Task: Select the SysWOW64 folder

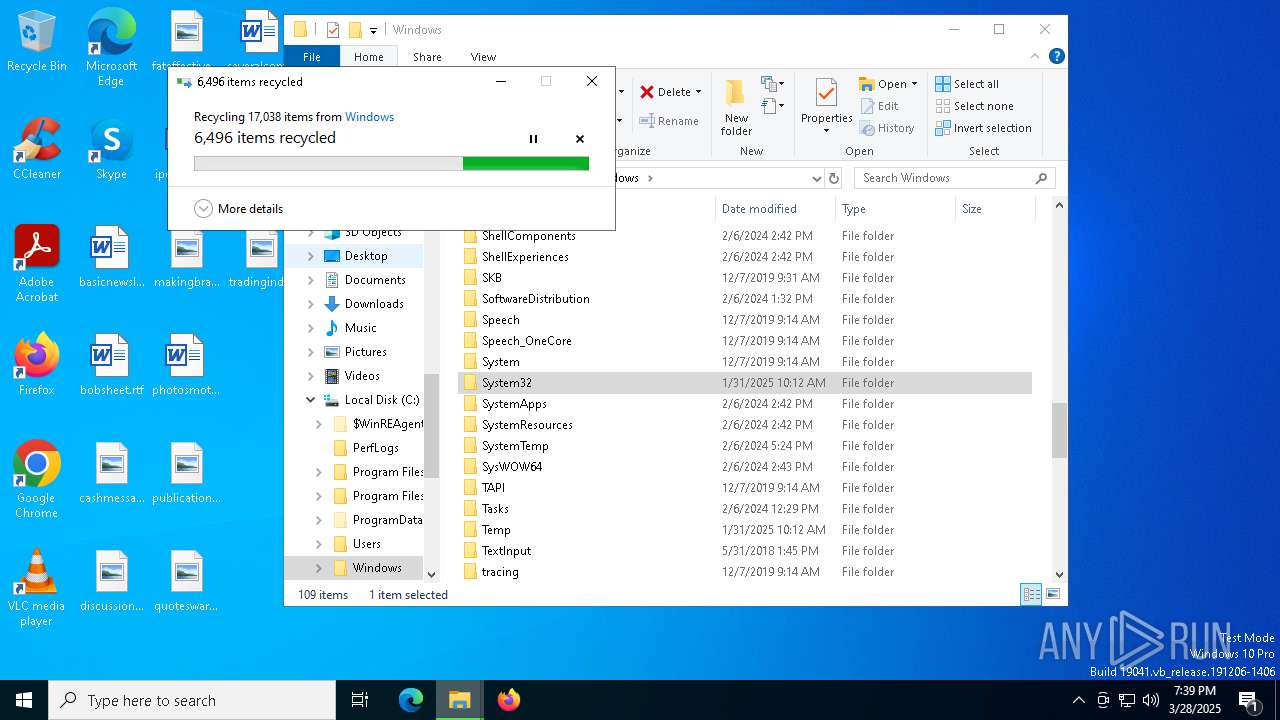Action: click(x=512, y=467)
